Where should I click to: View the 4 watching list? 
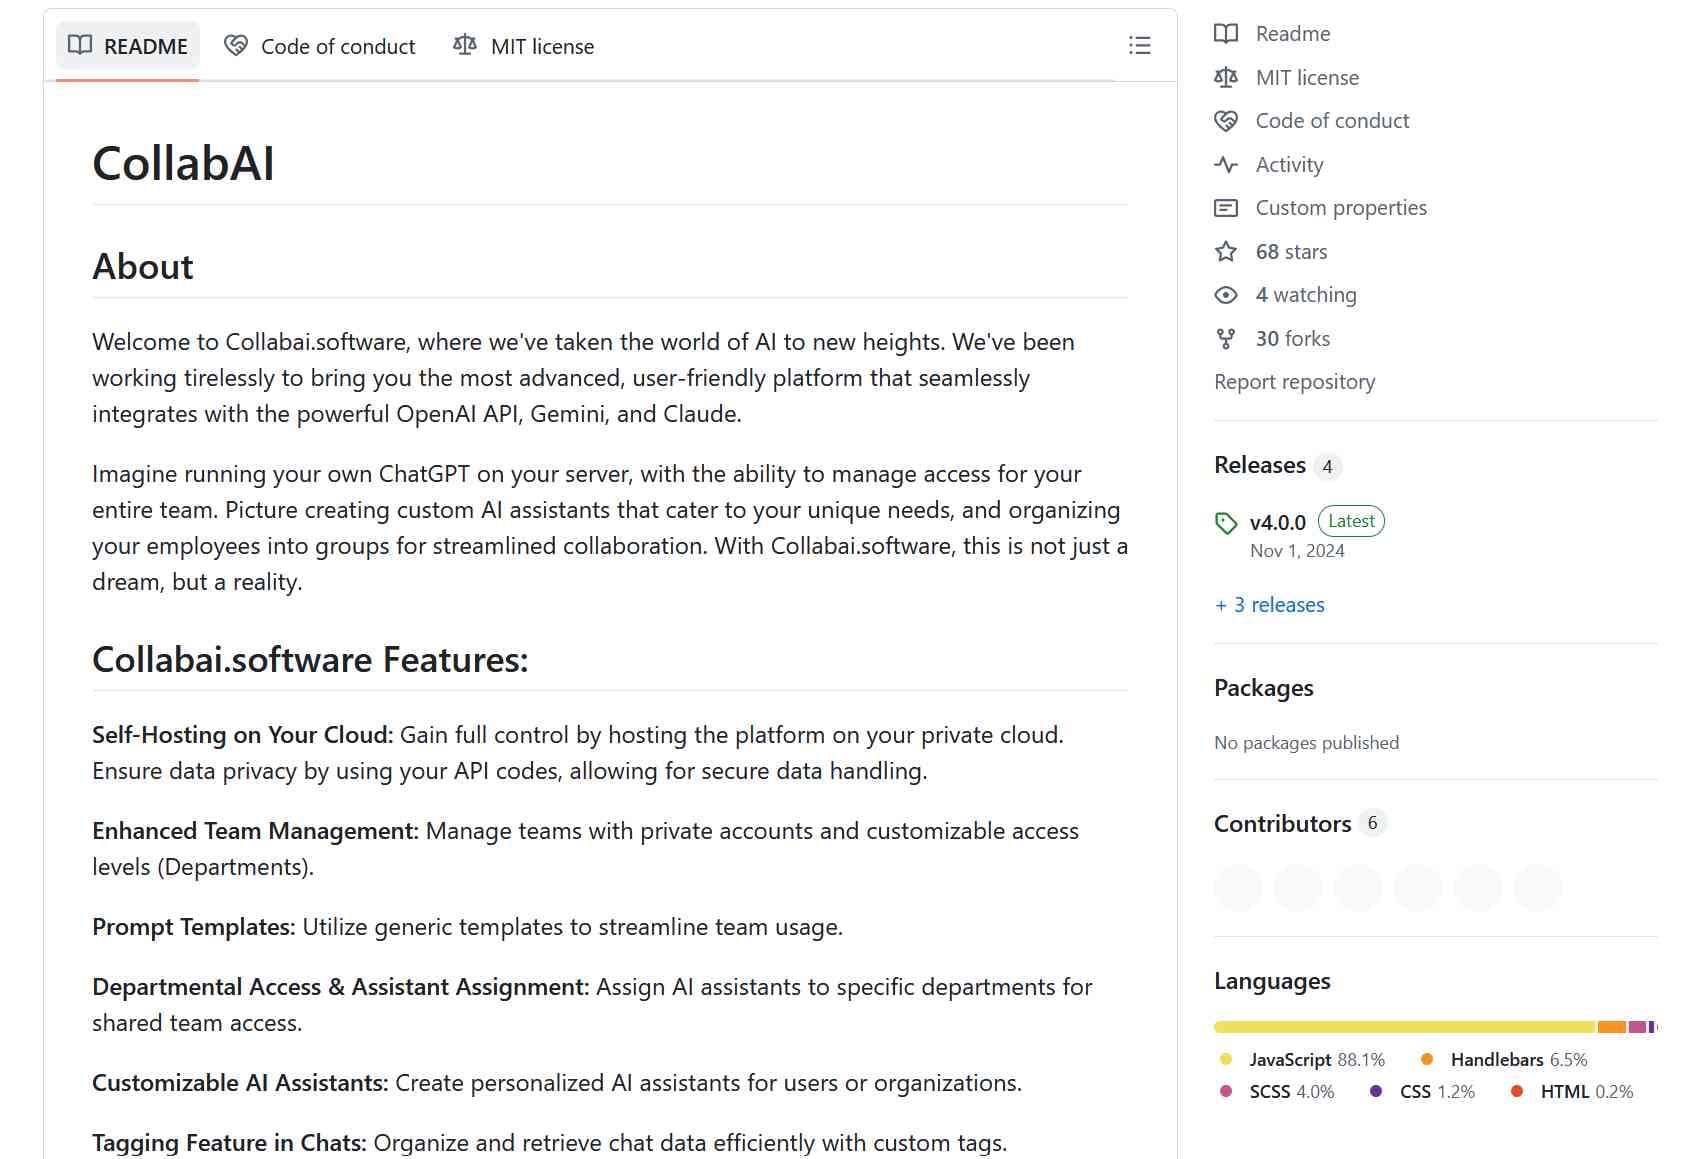coord(1306,295)
